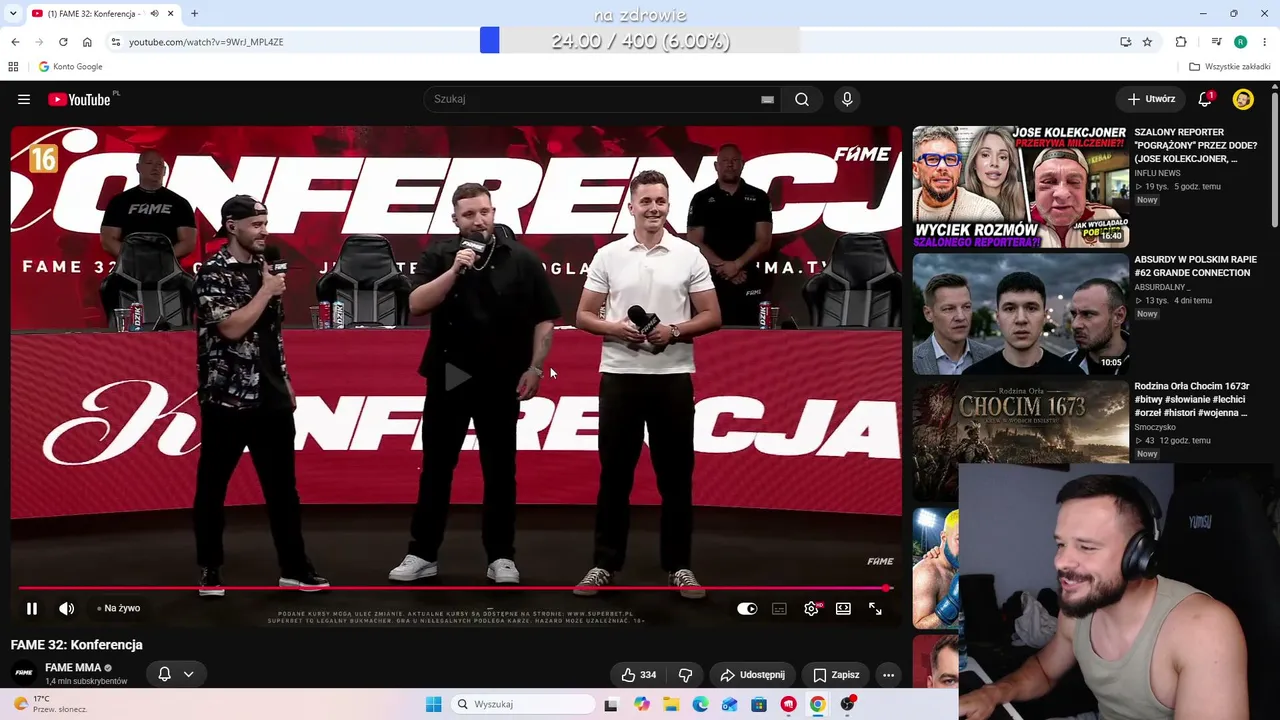Open the apps grid in bookmarks bar
The width and height of the screenshot is (1280, 720).
13,67
